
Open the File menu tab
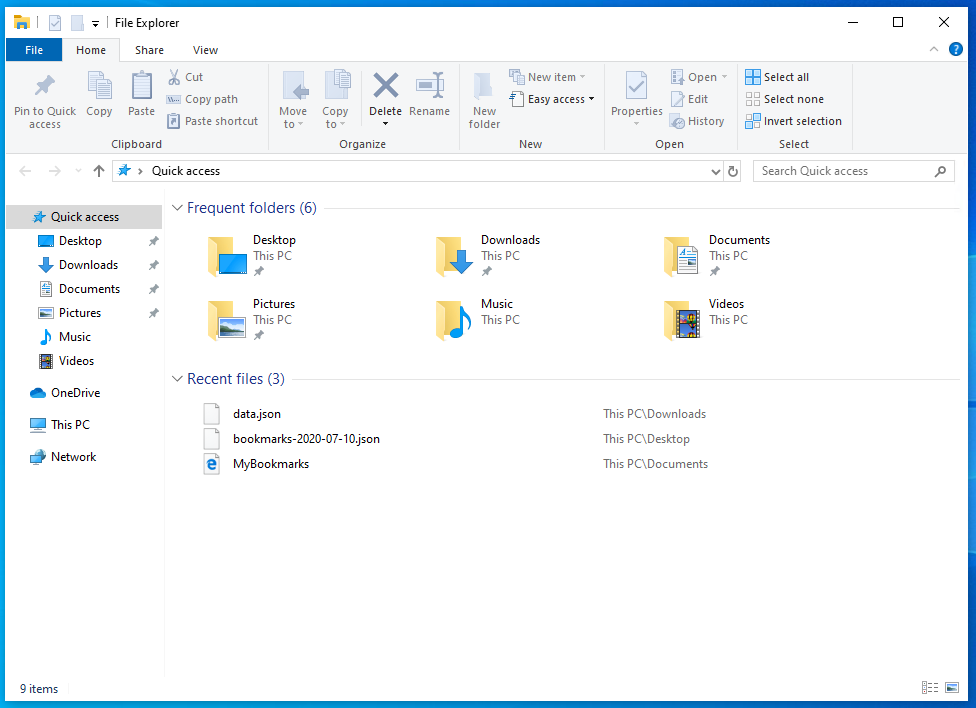point(34,50)
